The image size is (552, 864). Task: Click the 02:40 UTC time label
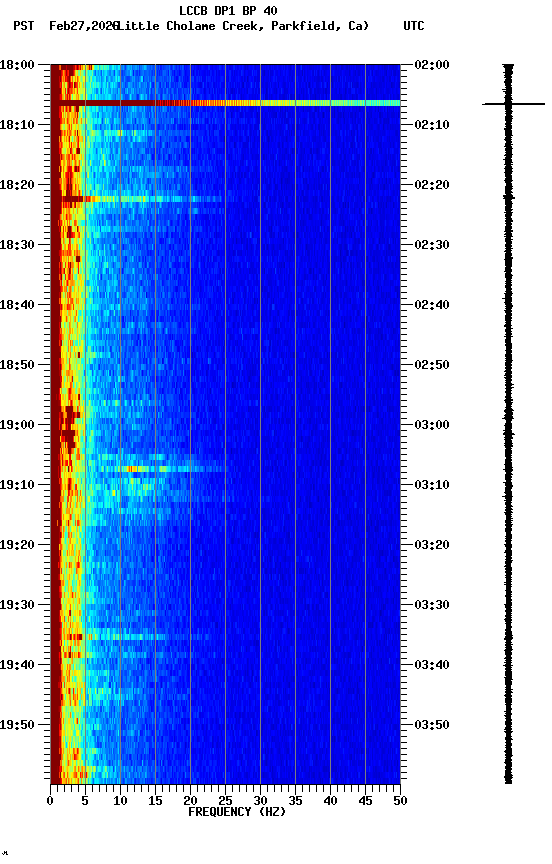click(x=432, y=305)
